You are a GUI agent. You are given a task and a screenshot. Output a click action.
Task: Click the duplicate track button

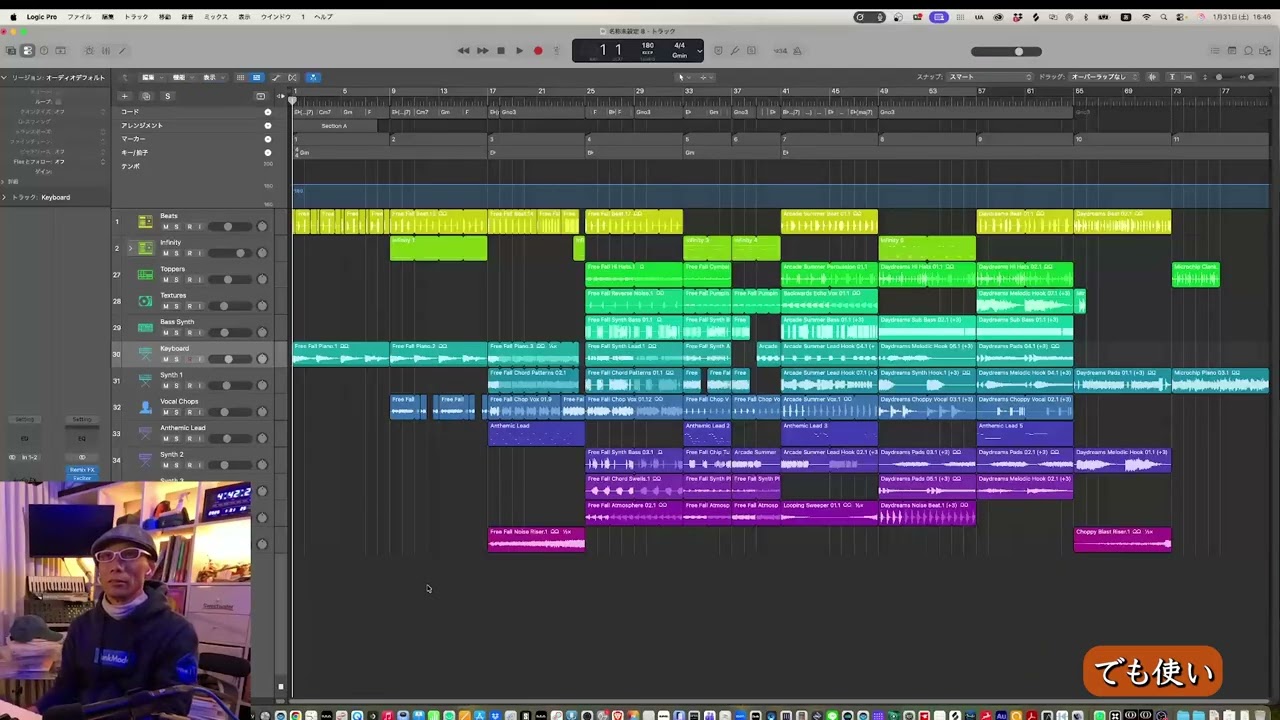point(146,96)
